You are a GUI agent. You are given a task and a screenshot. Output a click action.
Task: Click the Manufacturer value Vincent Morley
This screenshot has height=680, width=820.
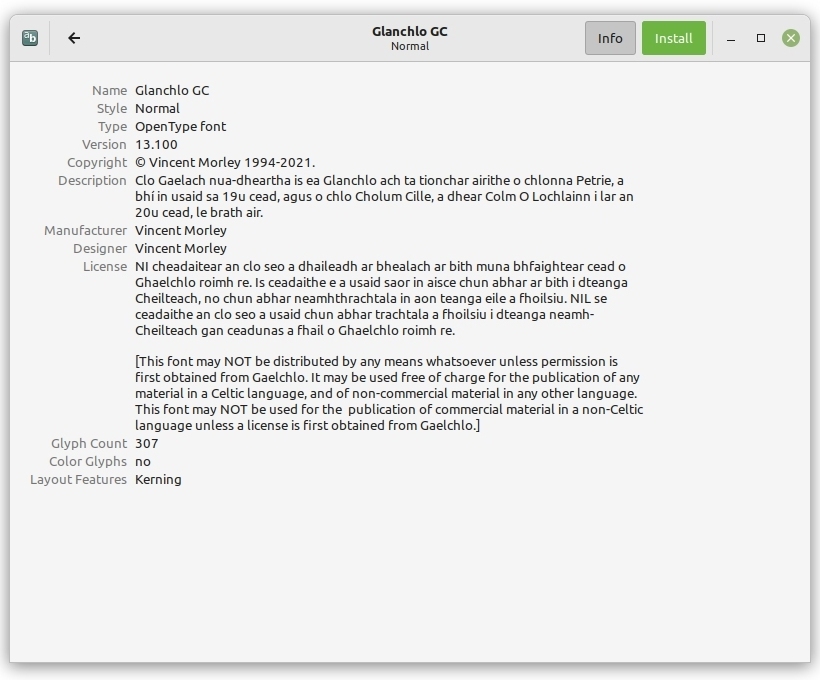tap(181, 231)
